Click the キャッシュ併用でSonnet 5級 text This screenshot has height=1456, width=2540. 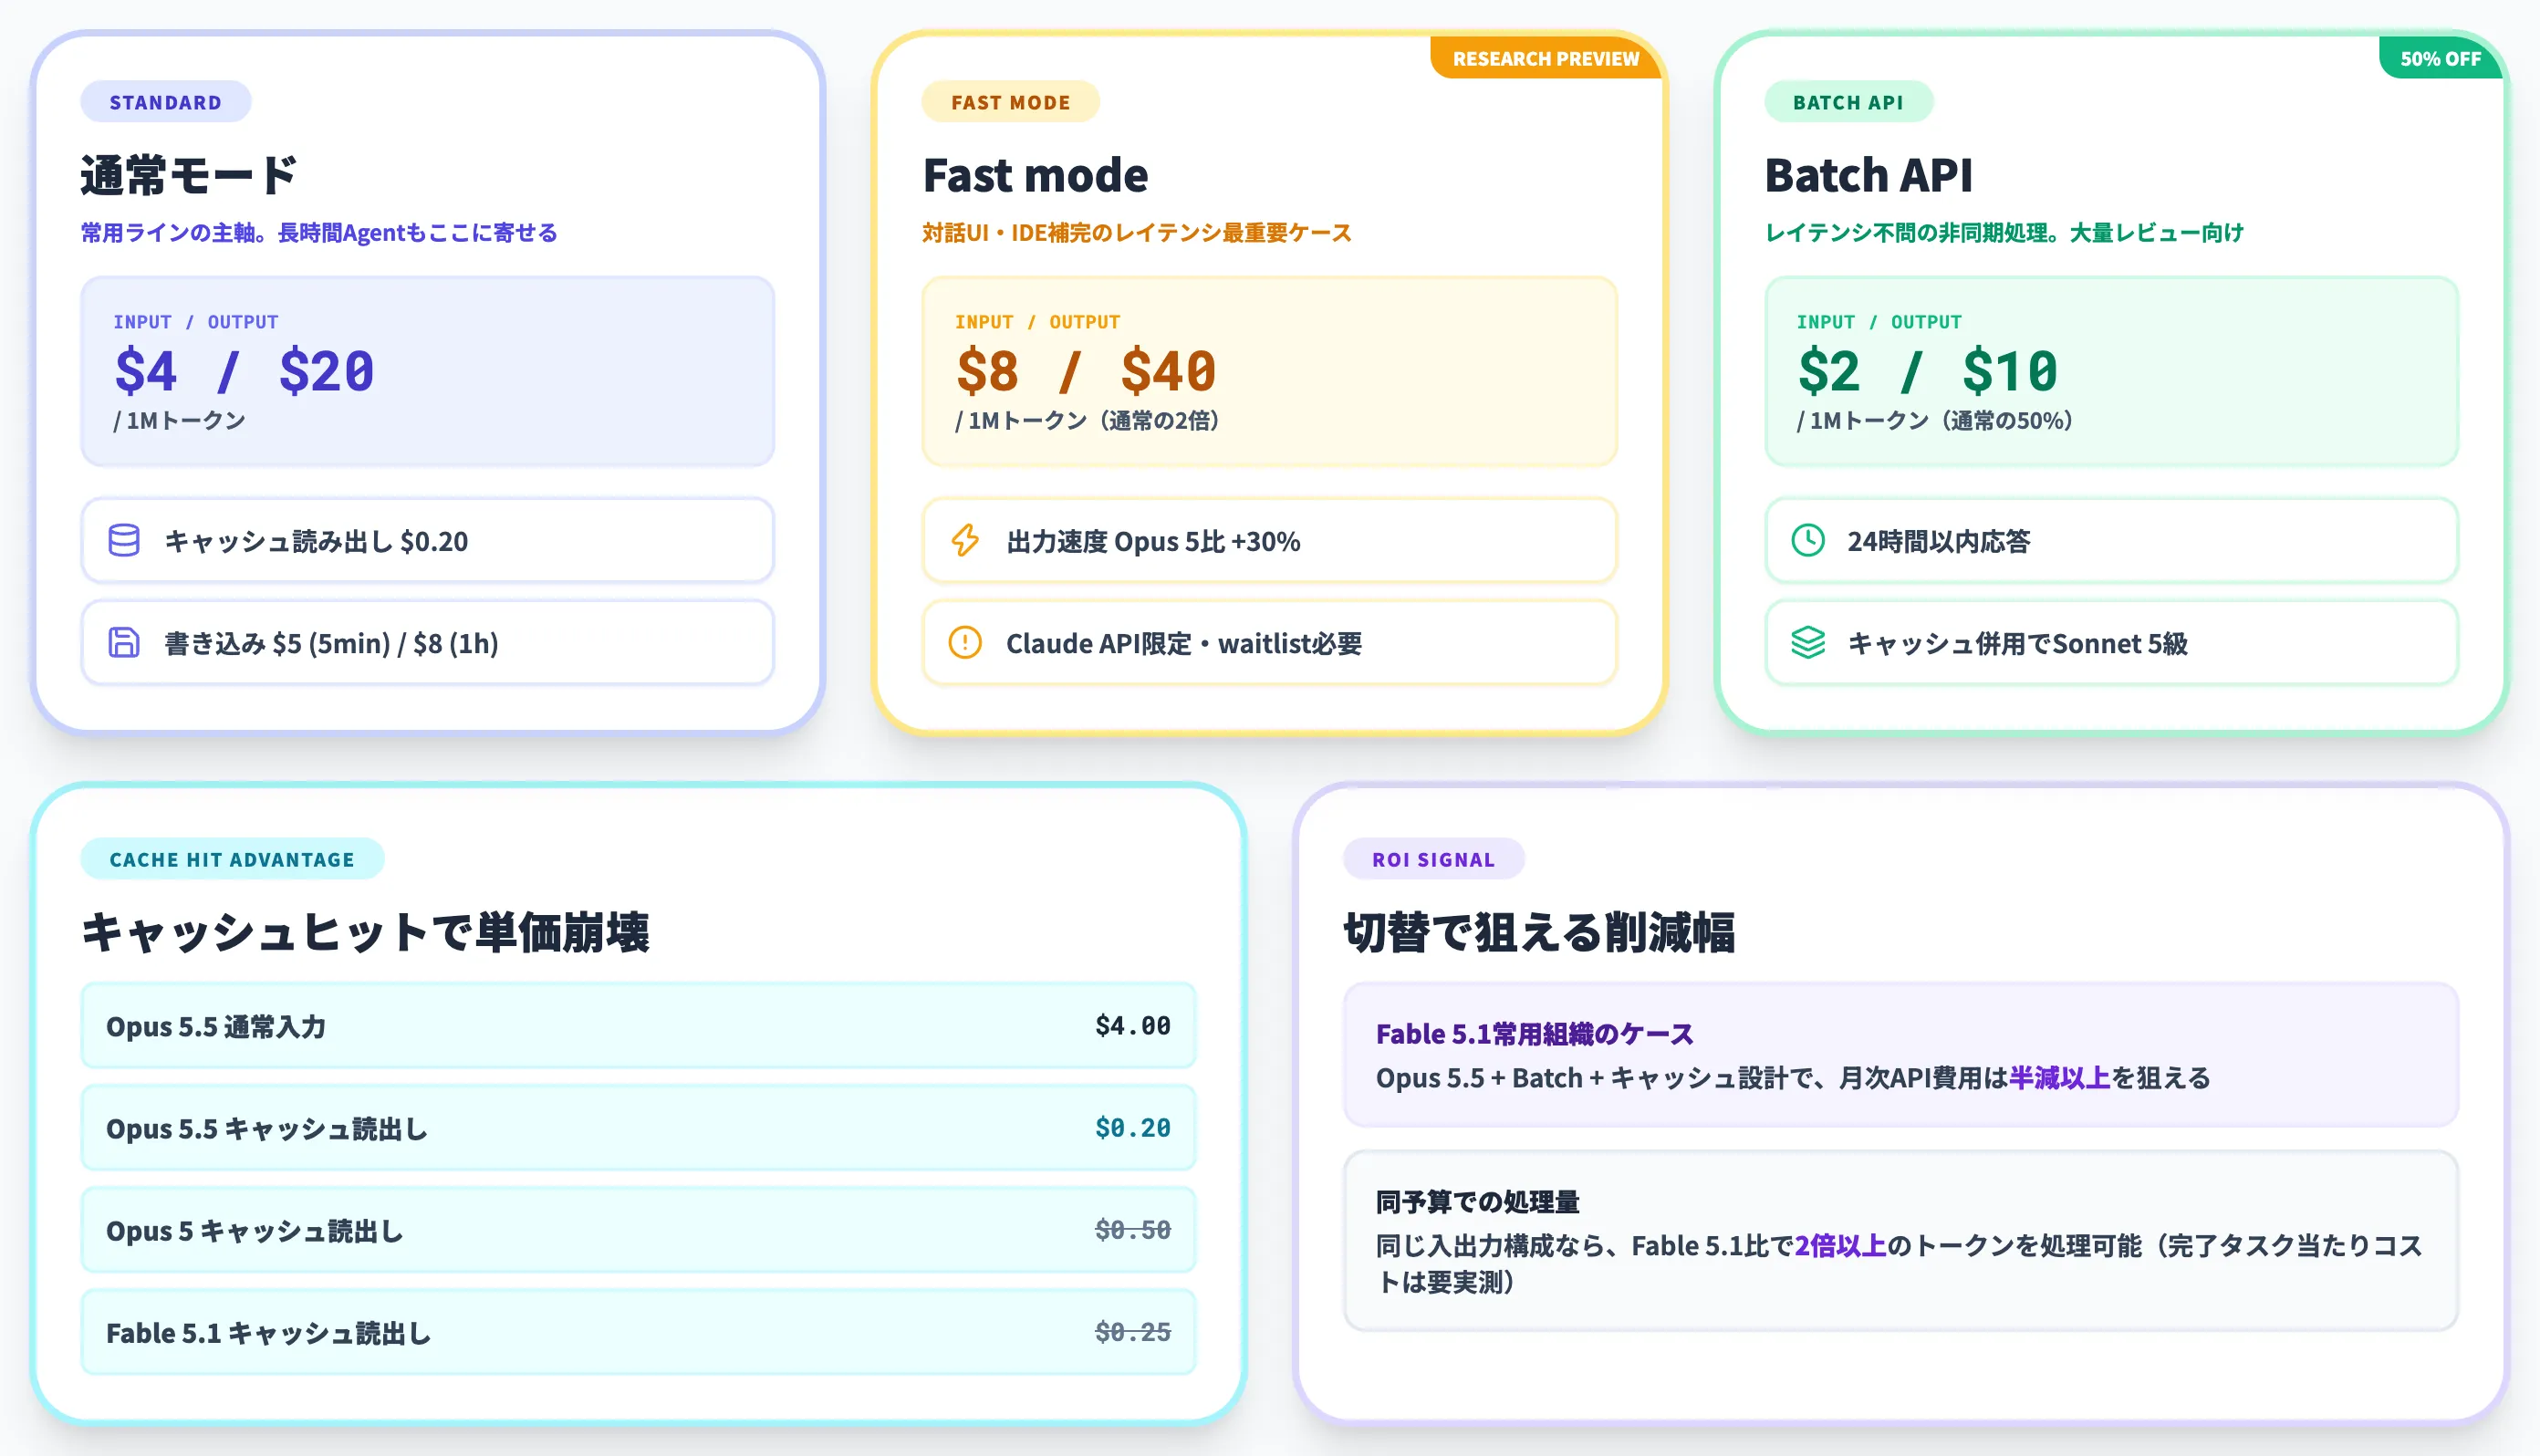2018,643
